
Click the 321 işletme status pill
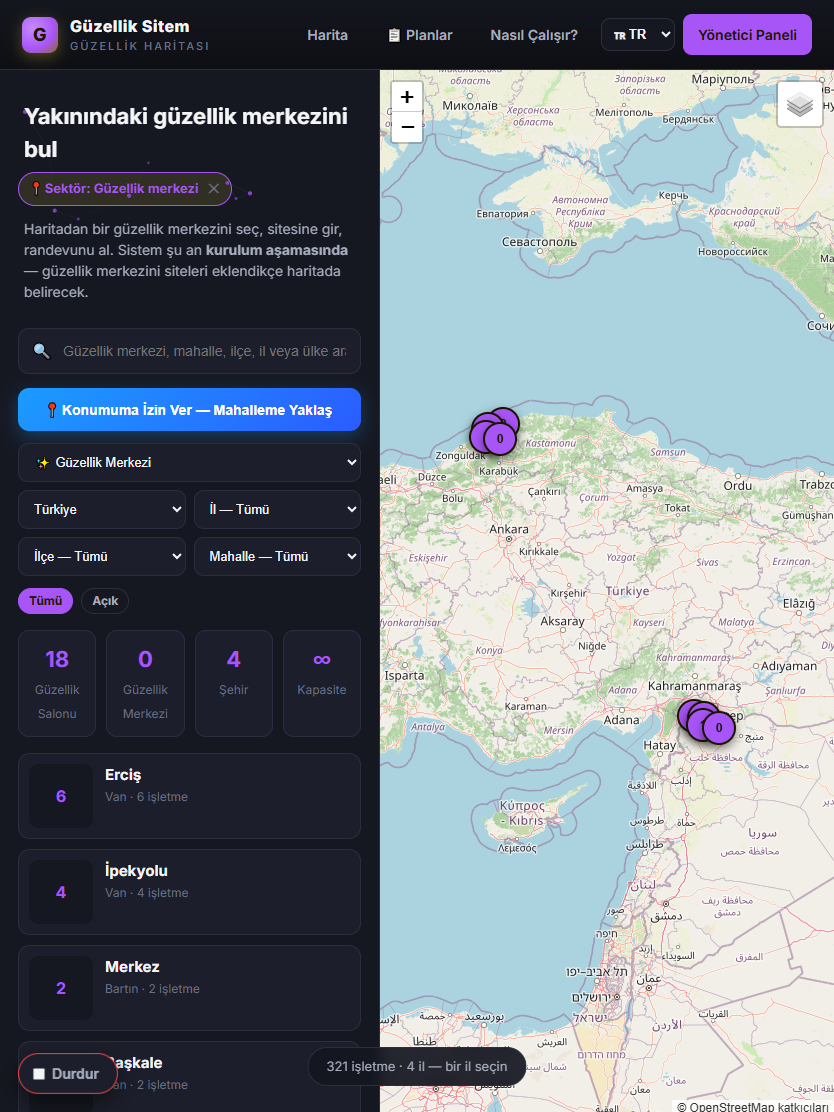tap(417, 1067)
